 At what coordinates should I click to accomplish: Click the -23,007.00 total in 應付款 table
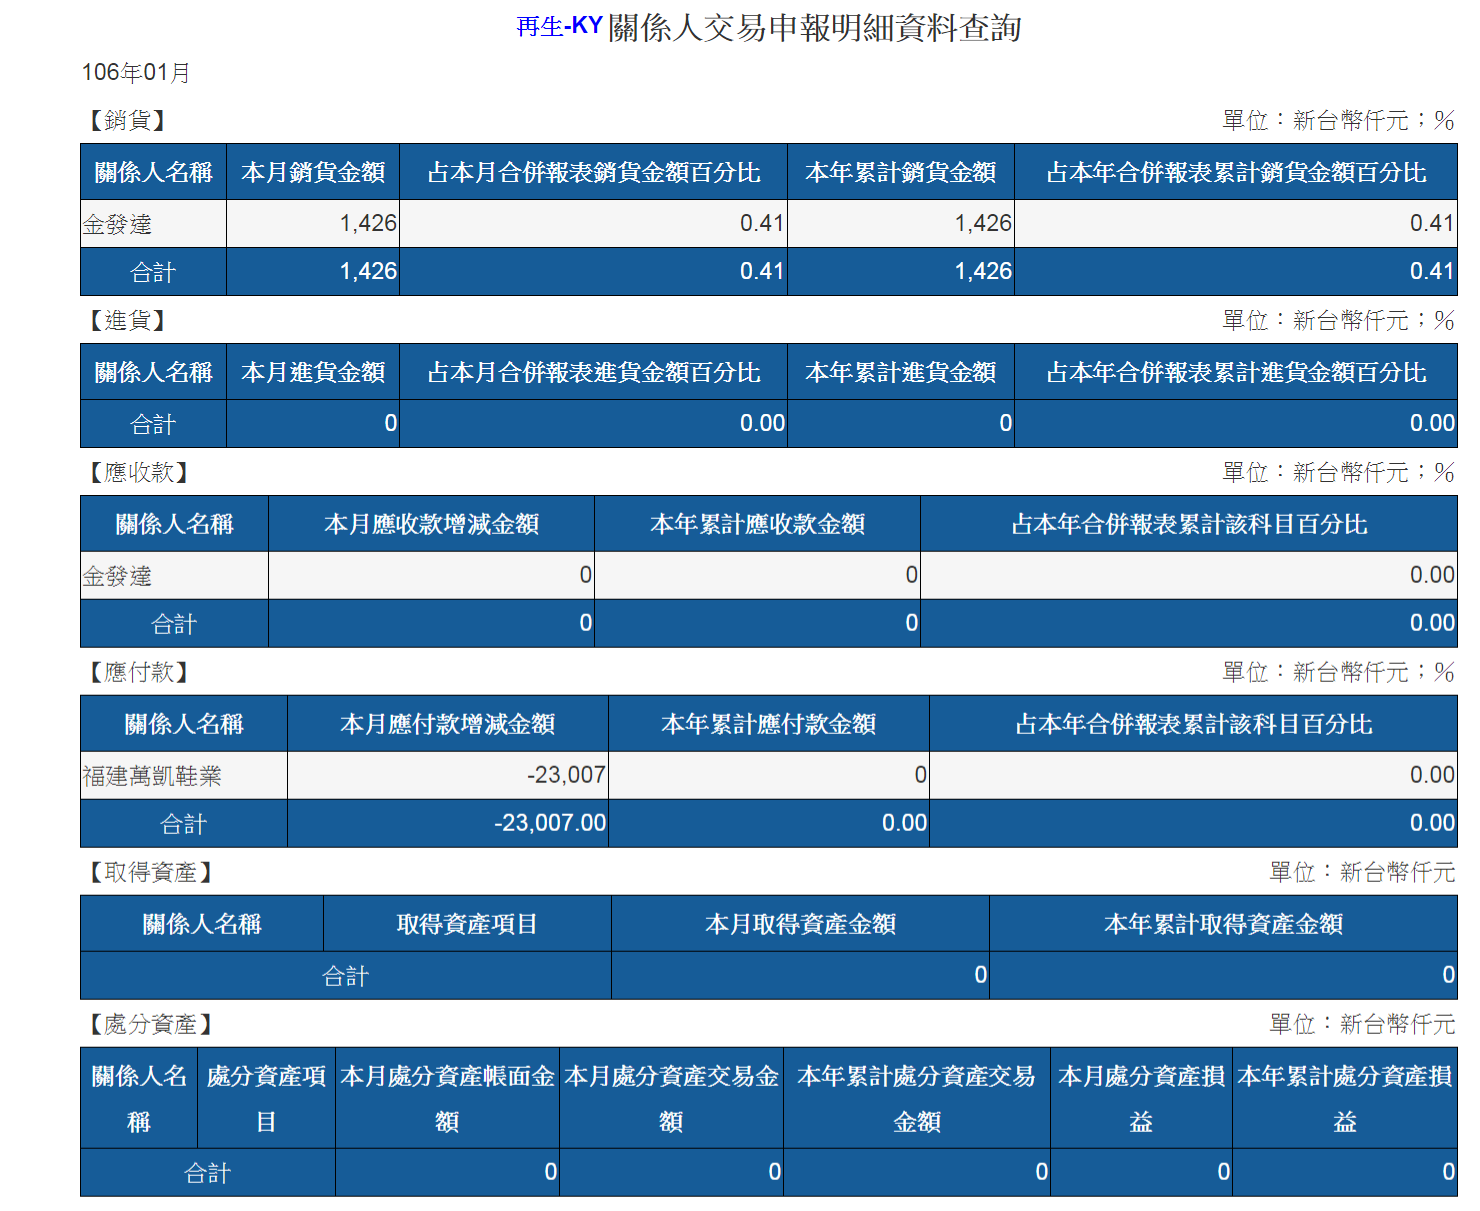(x=550, y=823)
